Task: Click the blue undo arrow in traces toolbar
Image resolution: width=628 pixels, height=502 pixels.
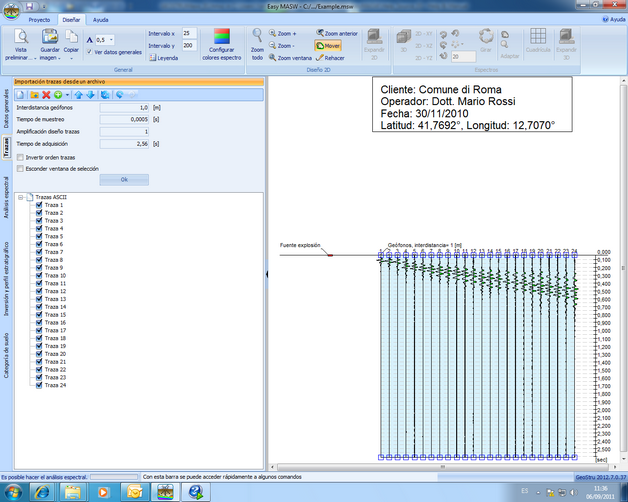Action: [119, 95]
